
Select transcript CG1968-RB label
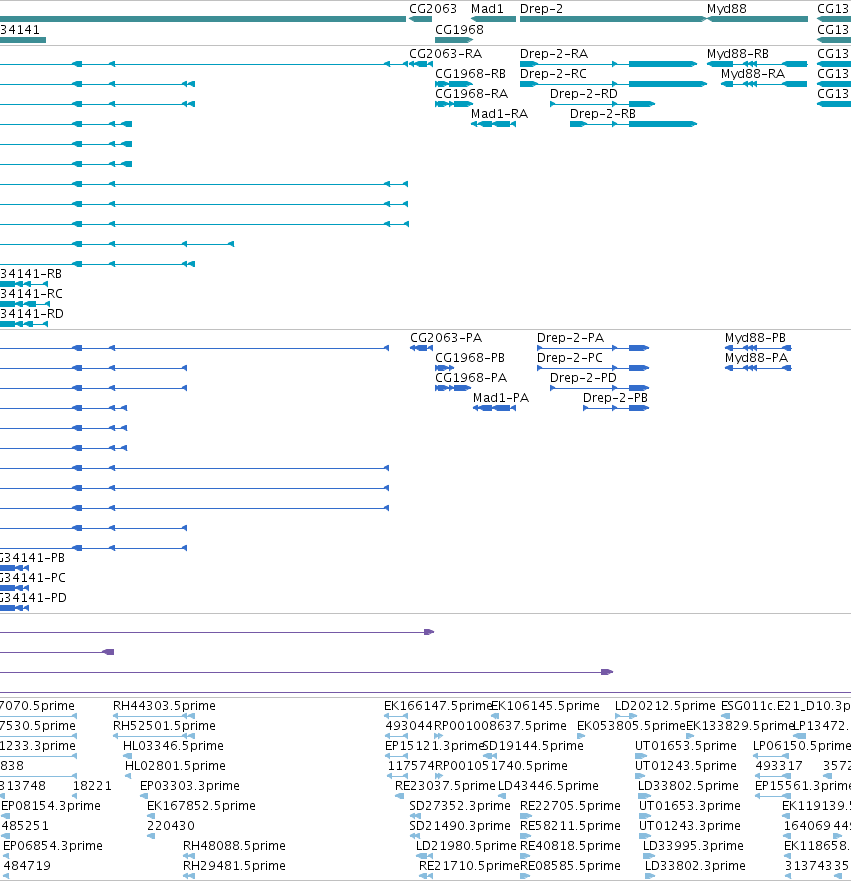click(x=470, y=74)
